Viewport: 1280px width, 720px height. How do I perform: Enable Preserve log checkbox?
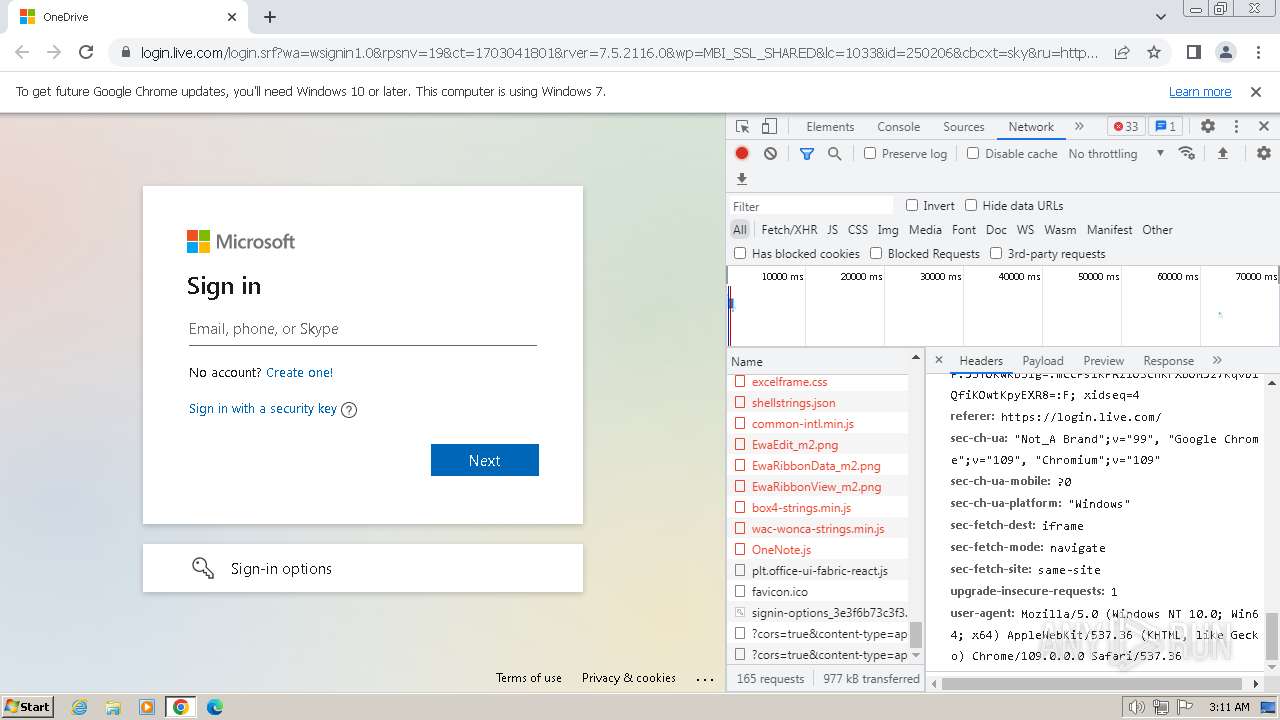tap(870, 153)
